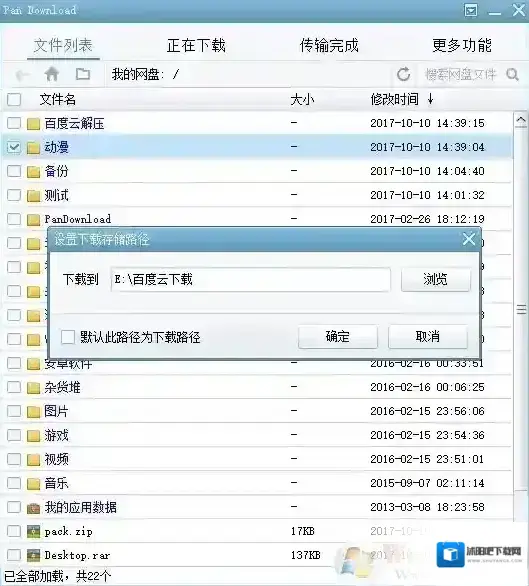Select the 百度云解压 folder name
529x586 pixels.
tap(74, 123)
